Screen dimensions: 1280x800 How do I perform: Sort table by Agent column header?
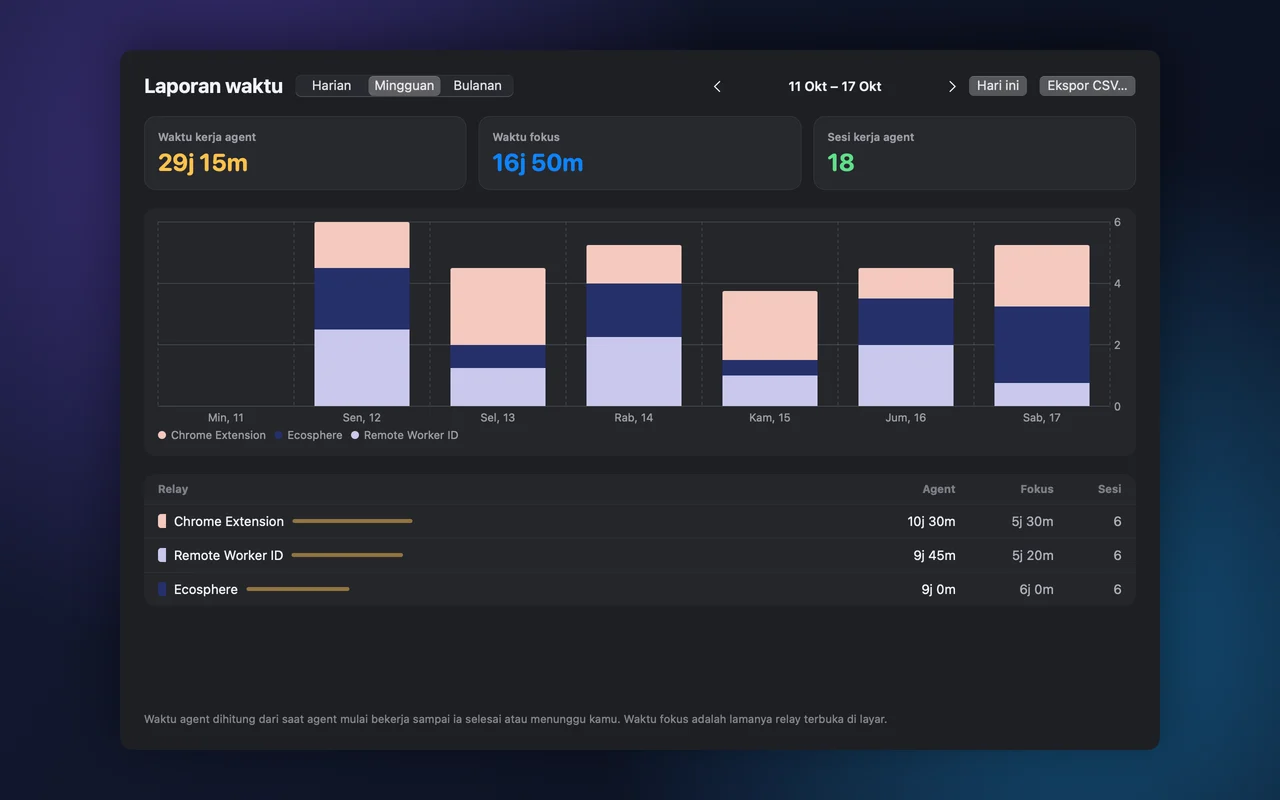click(938, 489)
